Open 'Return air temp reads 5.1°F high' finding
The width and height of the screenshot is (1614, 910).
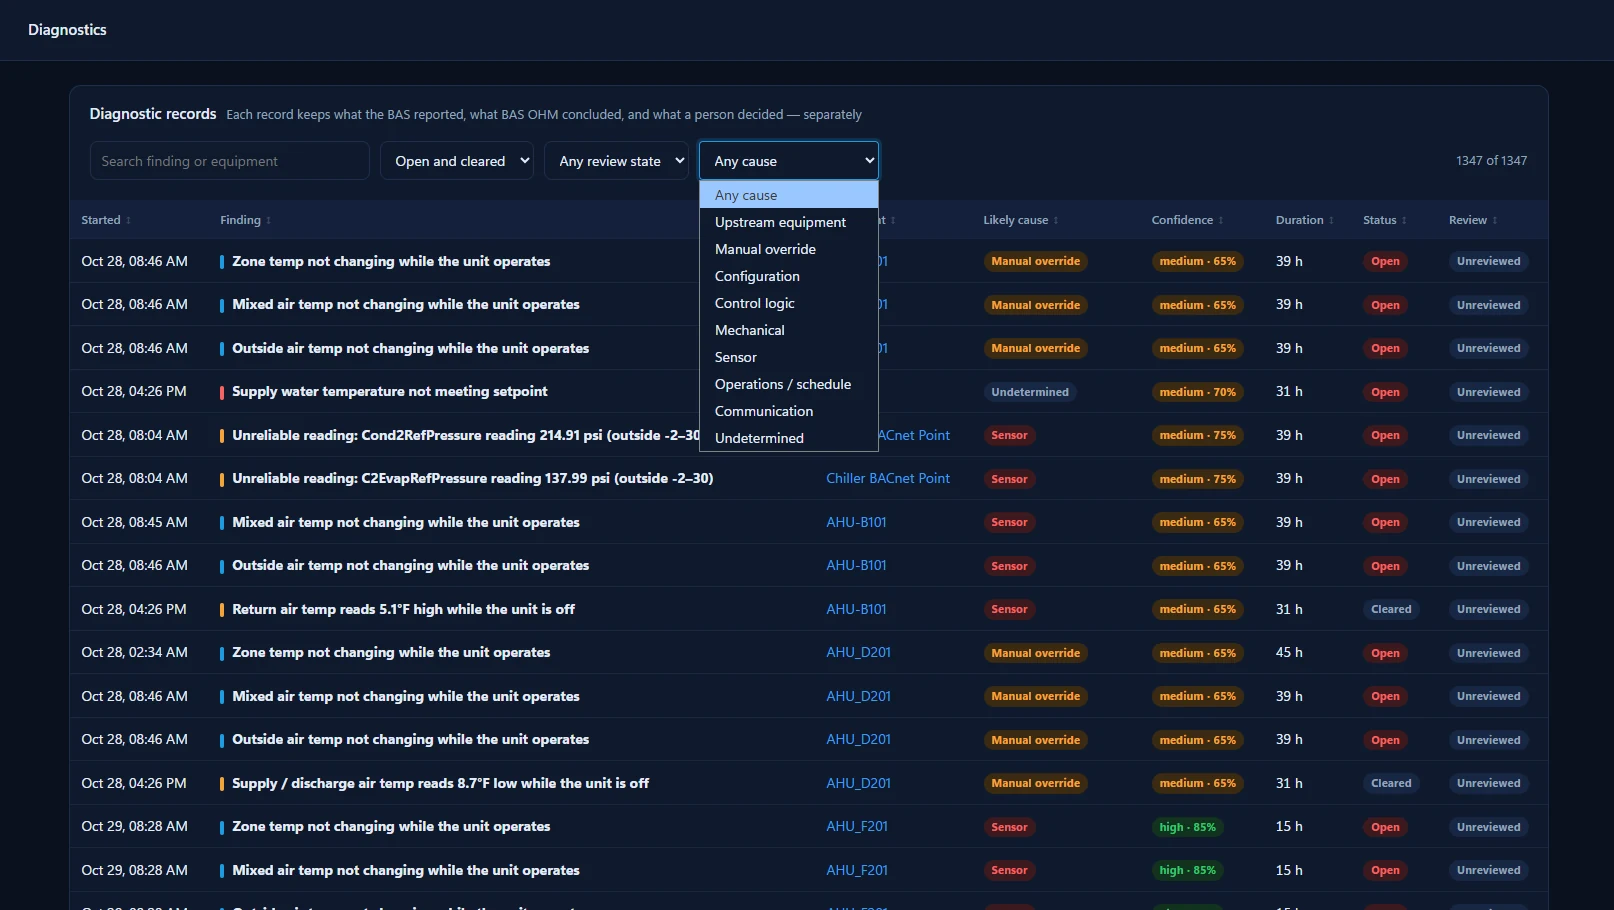(x=403, y=609)
